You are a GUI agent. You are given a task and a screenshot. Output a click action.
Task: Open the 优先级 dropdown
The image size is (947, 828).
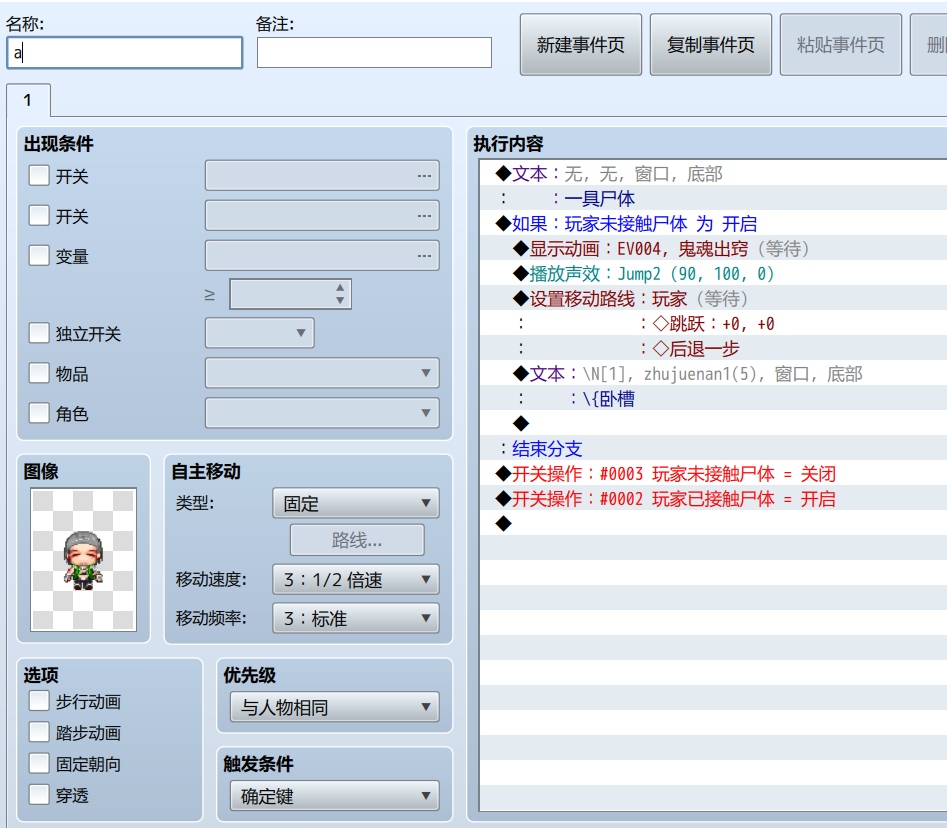point(335,707)
